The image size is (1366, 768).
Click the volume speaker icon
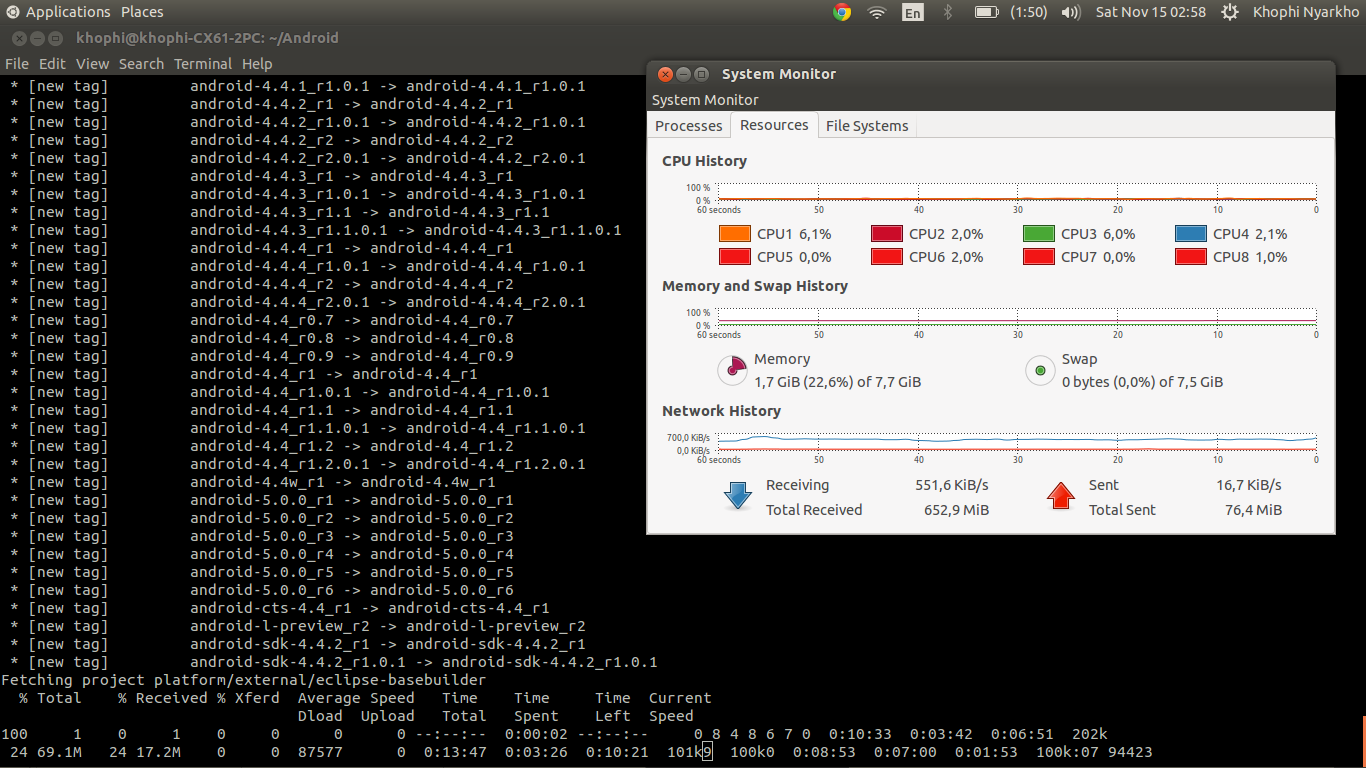tap(1071, 12)
